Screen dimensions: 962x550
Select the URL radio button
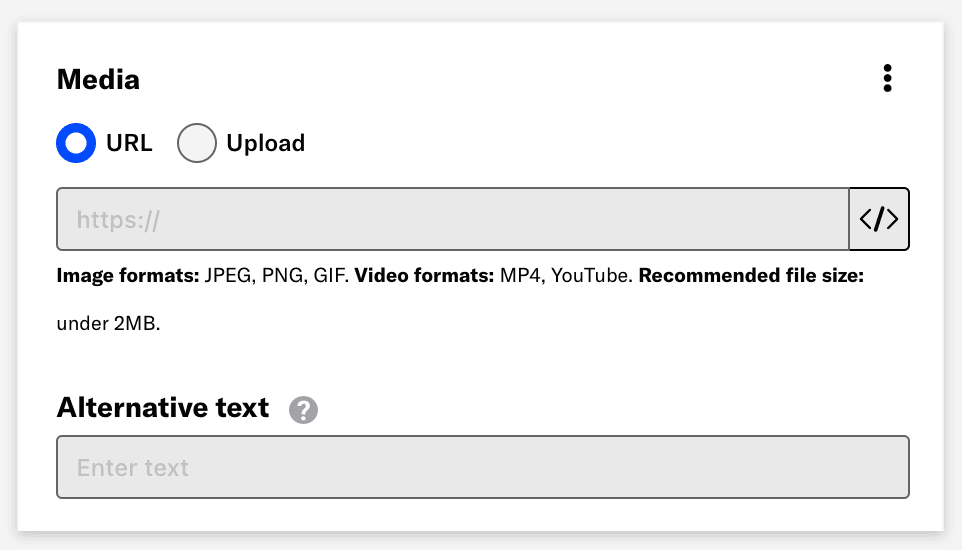tap(76, 143)
